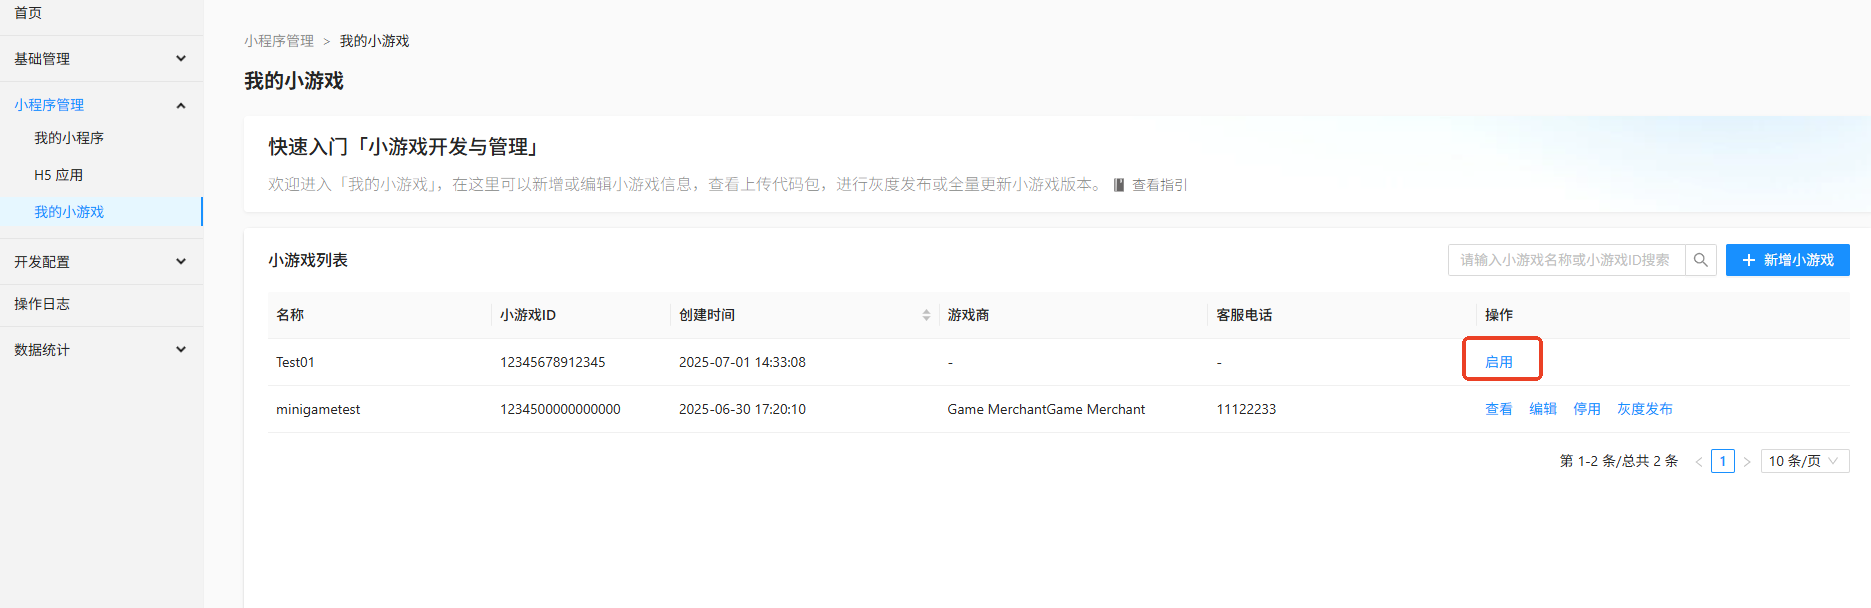Click the 新增小游戏 button
The height and width of the screenshot is (608, 1871).
pyautogui.click(x=1787, y=260)
